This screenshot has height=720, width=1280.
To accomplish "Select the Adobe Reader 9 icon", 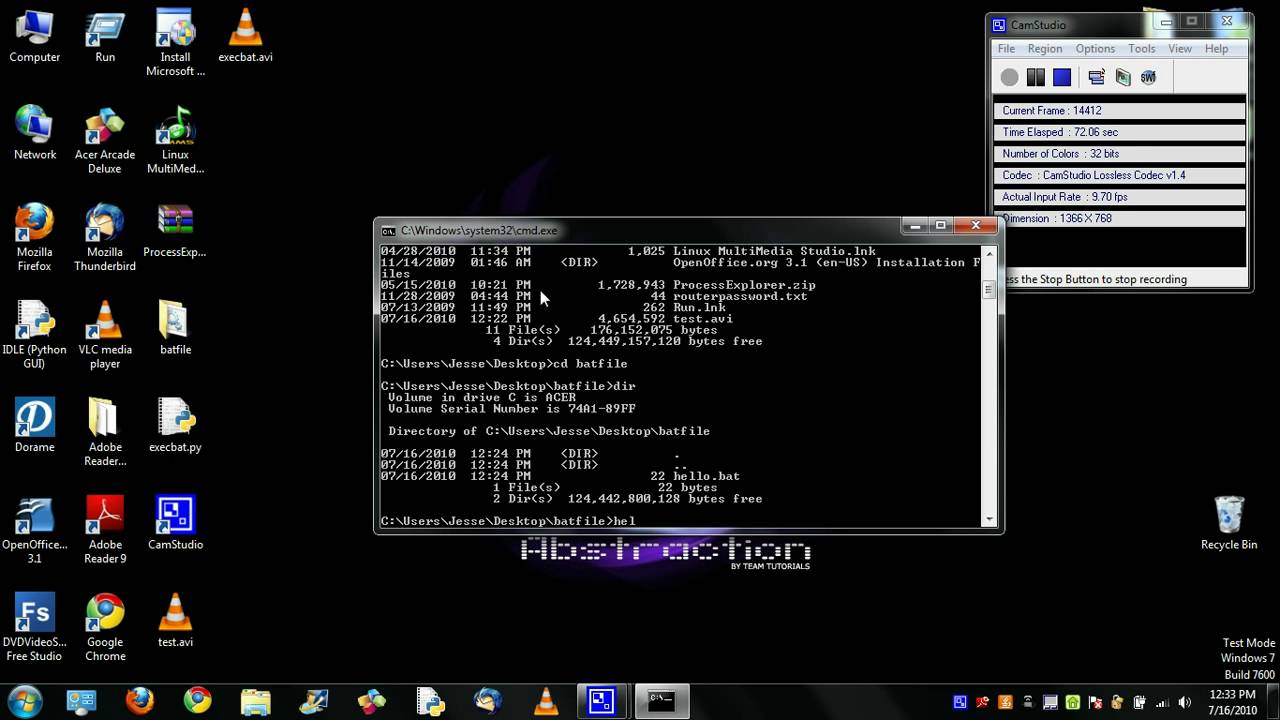I will (x=105, y=530).
